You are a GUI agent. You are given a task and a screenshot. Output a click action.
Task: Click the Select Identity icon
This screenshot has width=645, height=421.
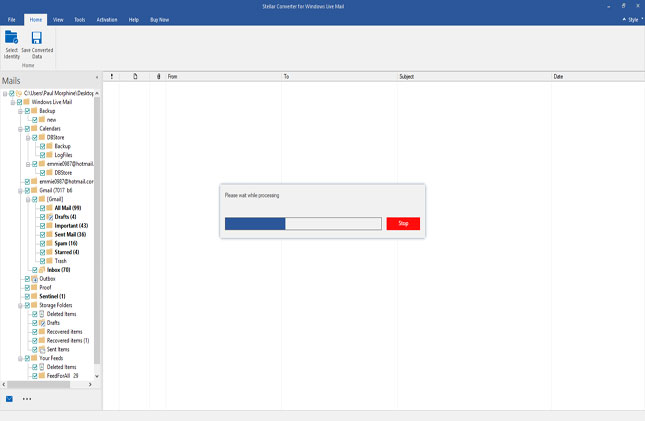point(12,38)
